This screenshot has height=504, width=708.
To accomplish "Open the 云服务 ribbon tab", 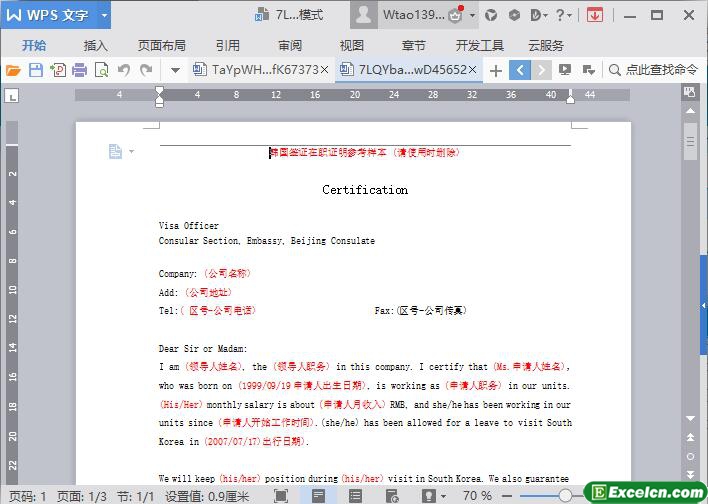I will pos(546,46).
